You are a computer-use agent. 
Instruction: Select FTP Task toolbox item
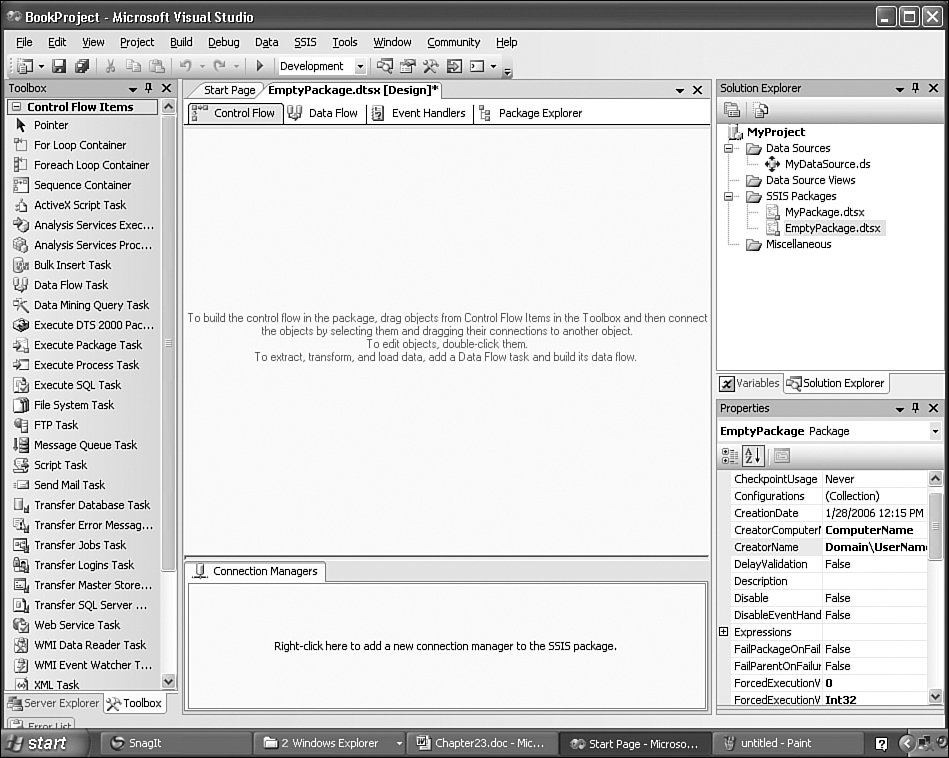point(85,425)
